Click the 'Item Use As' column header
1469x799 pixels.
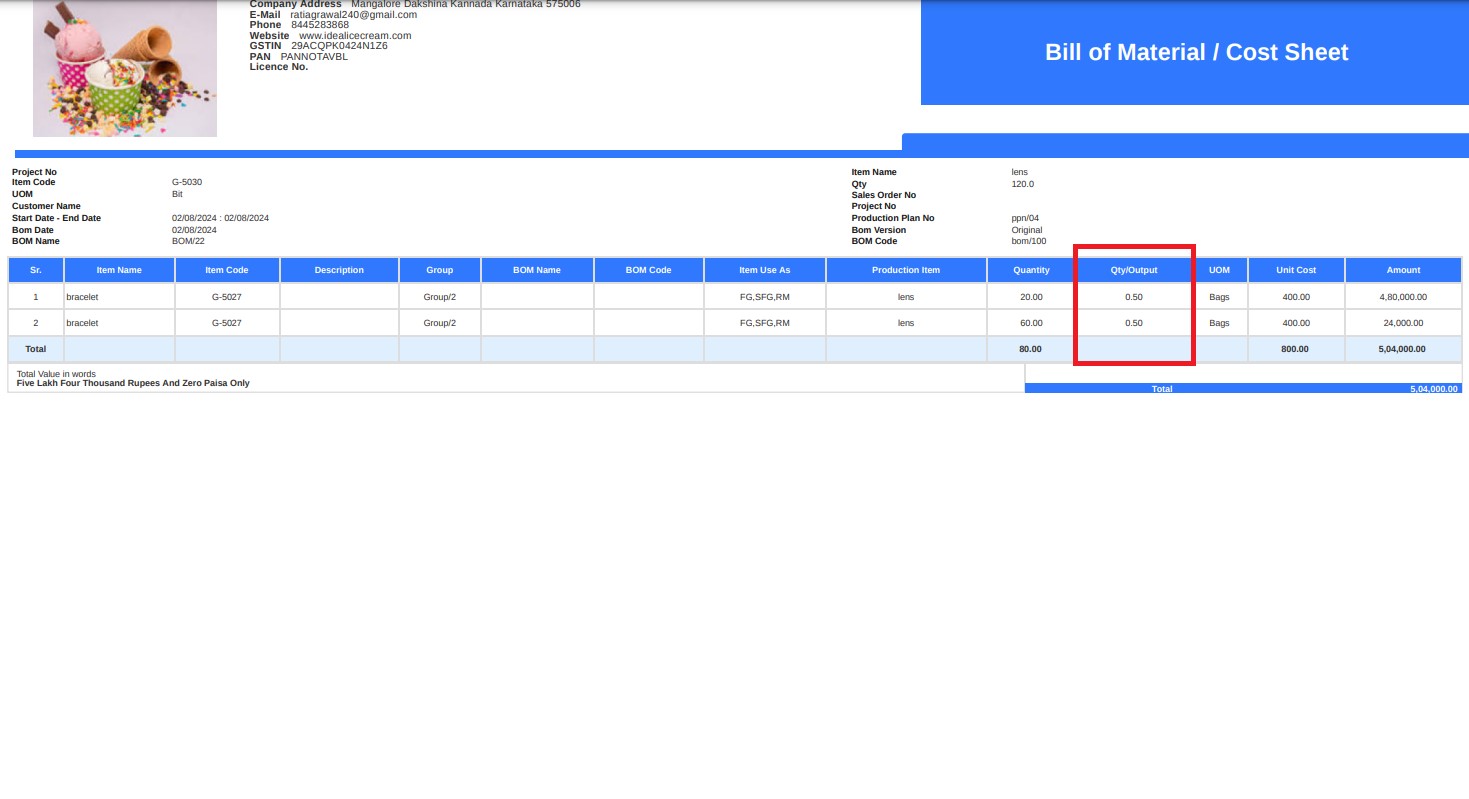tap(765, 270)
